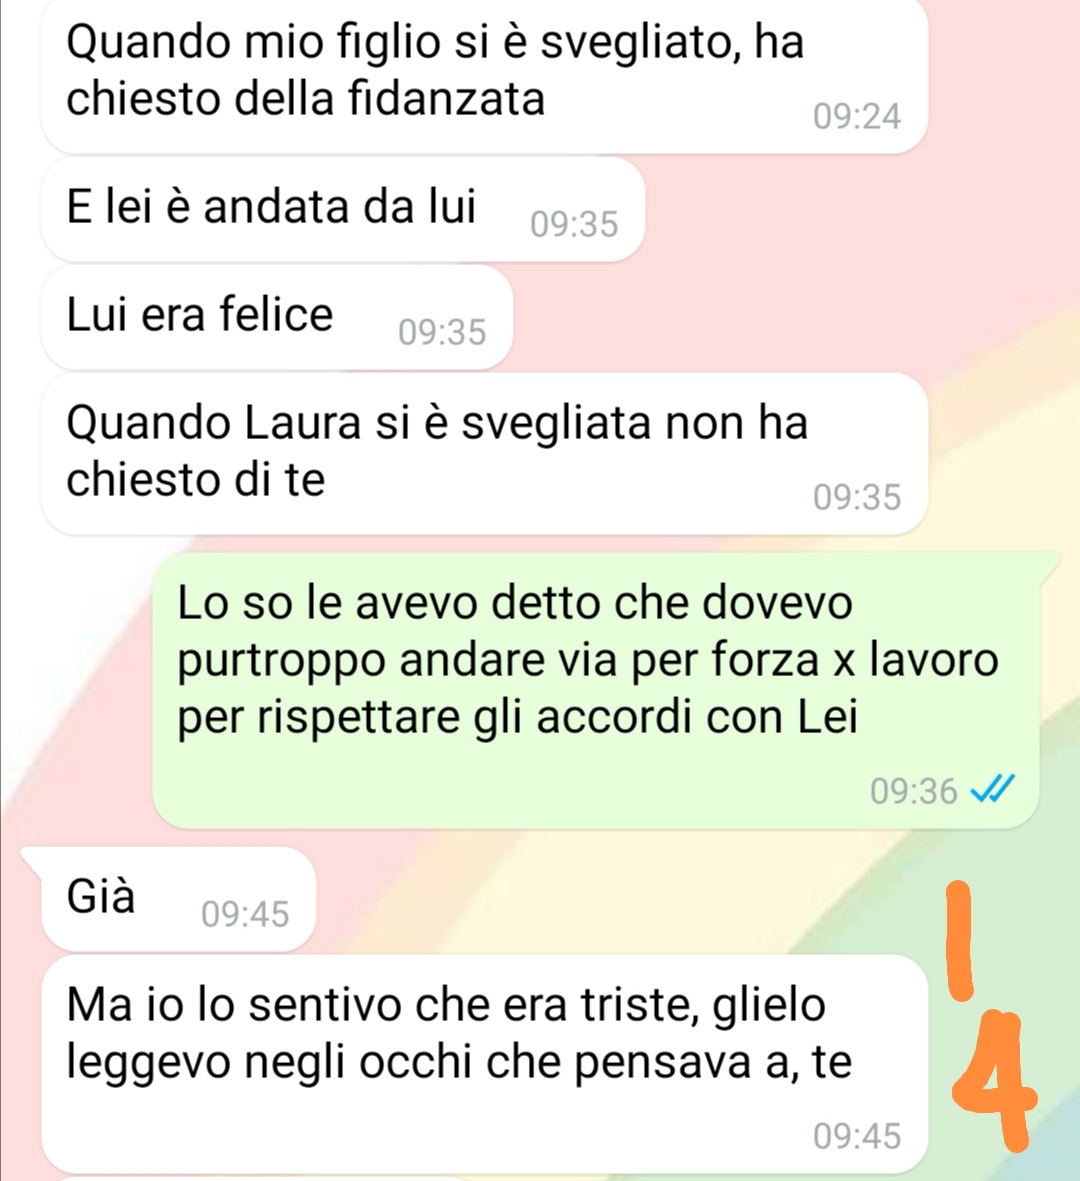Select the message 'Ma io lo sentivo che era triste'
This screenshot has width=1080, height=1181.
click(x=484, y=1064)
